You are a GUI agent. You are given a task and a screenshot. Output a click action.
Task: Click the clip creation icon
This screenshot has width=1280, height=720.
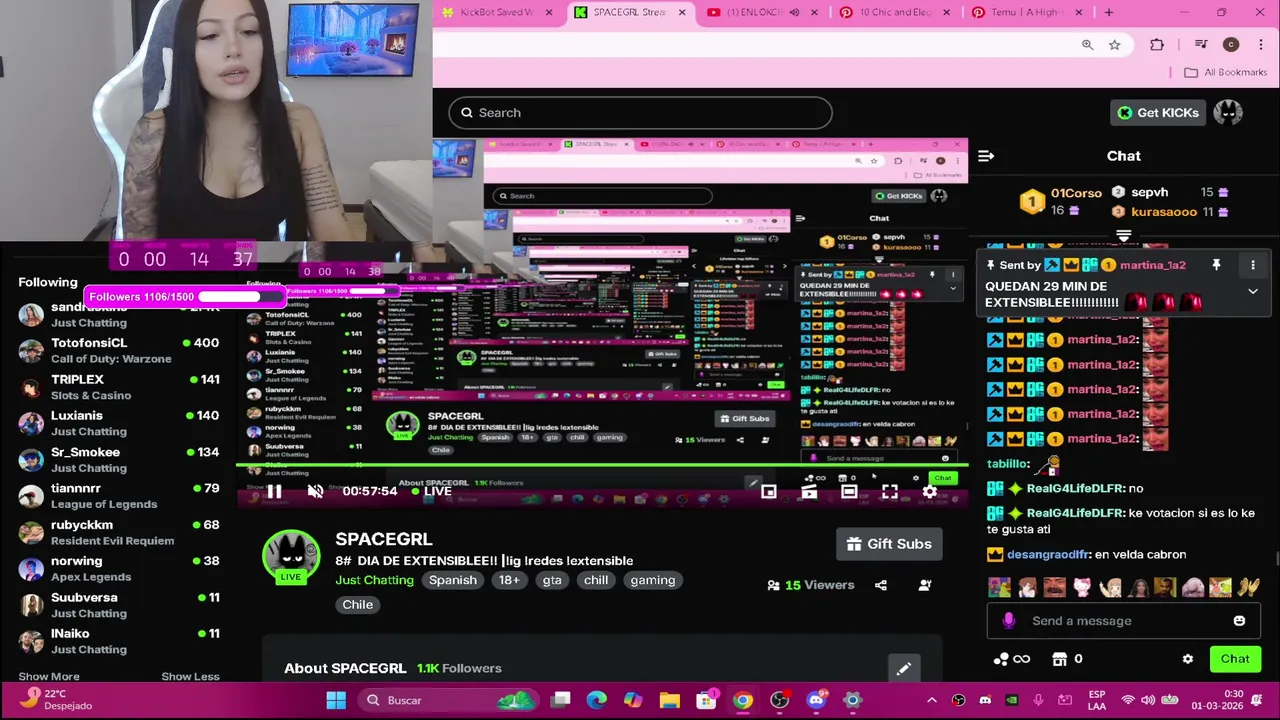tap(809, 491)
